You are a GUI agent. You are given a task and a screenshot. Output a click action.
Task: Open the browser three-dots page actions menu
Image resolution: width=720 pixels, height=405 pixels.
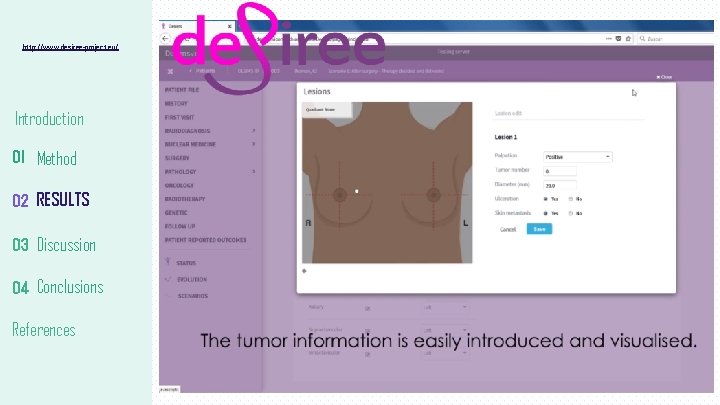(x=608, y=39)
